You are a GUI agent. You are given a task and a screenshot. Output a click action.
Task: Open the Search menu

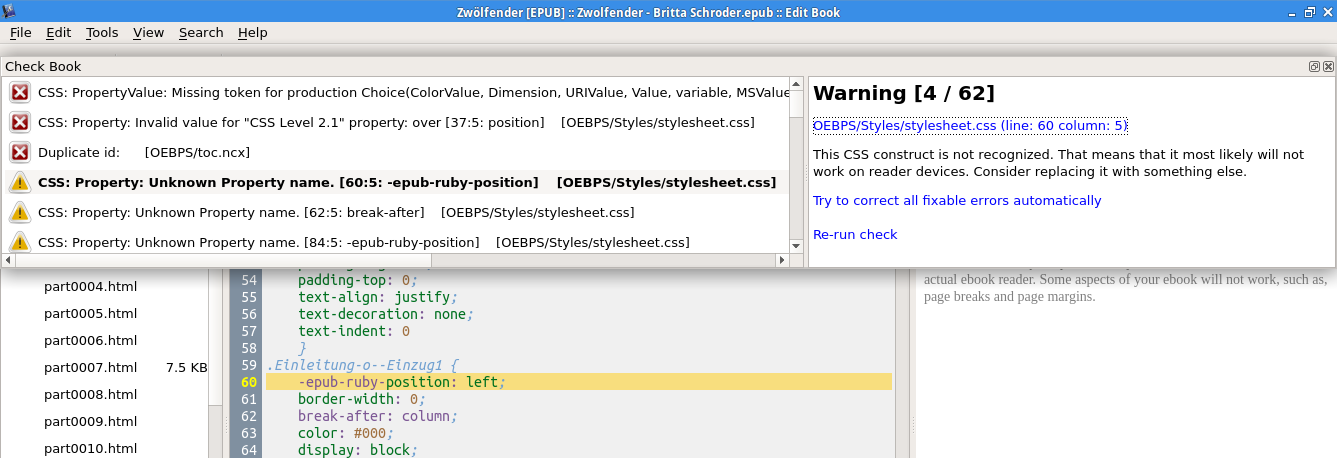pyautogui.click(x=201, y=32)
